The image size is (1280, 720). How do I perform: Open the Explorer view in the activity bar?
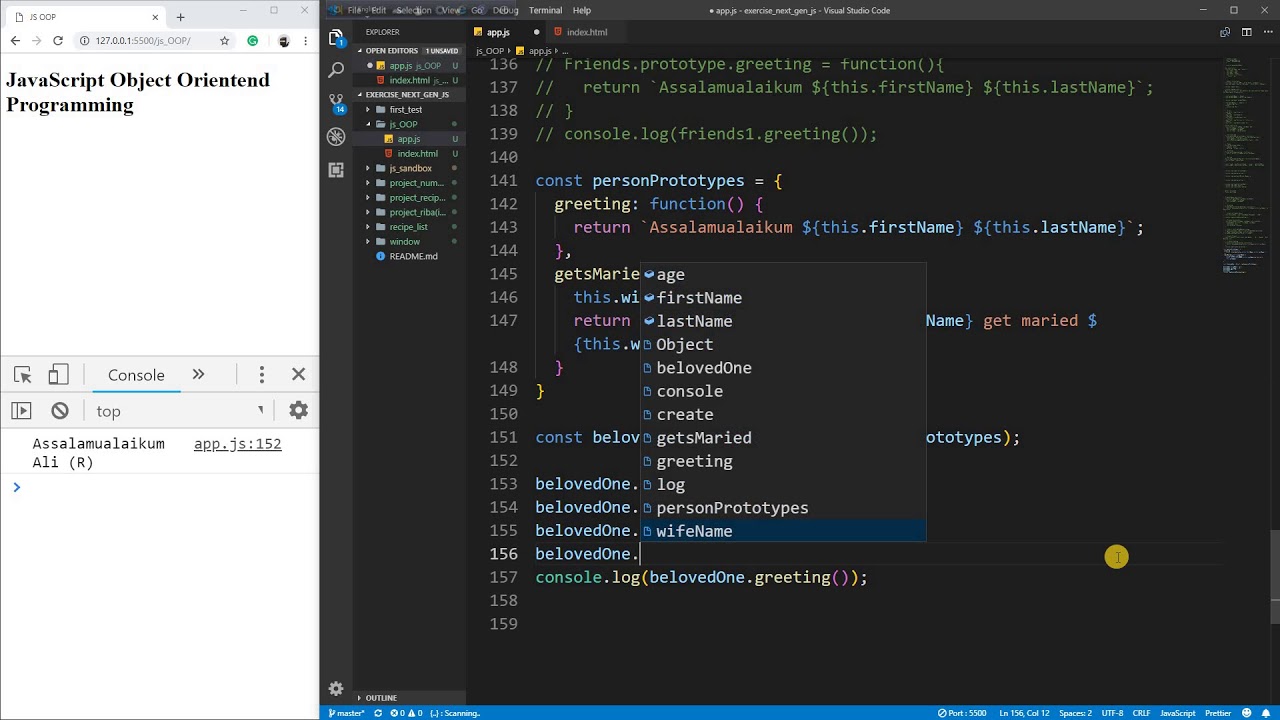[x=336, y=37]
